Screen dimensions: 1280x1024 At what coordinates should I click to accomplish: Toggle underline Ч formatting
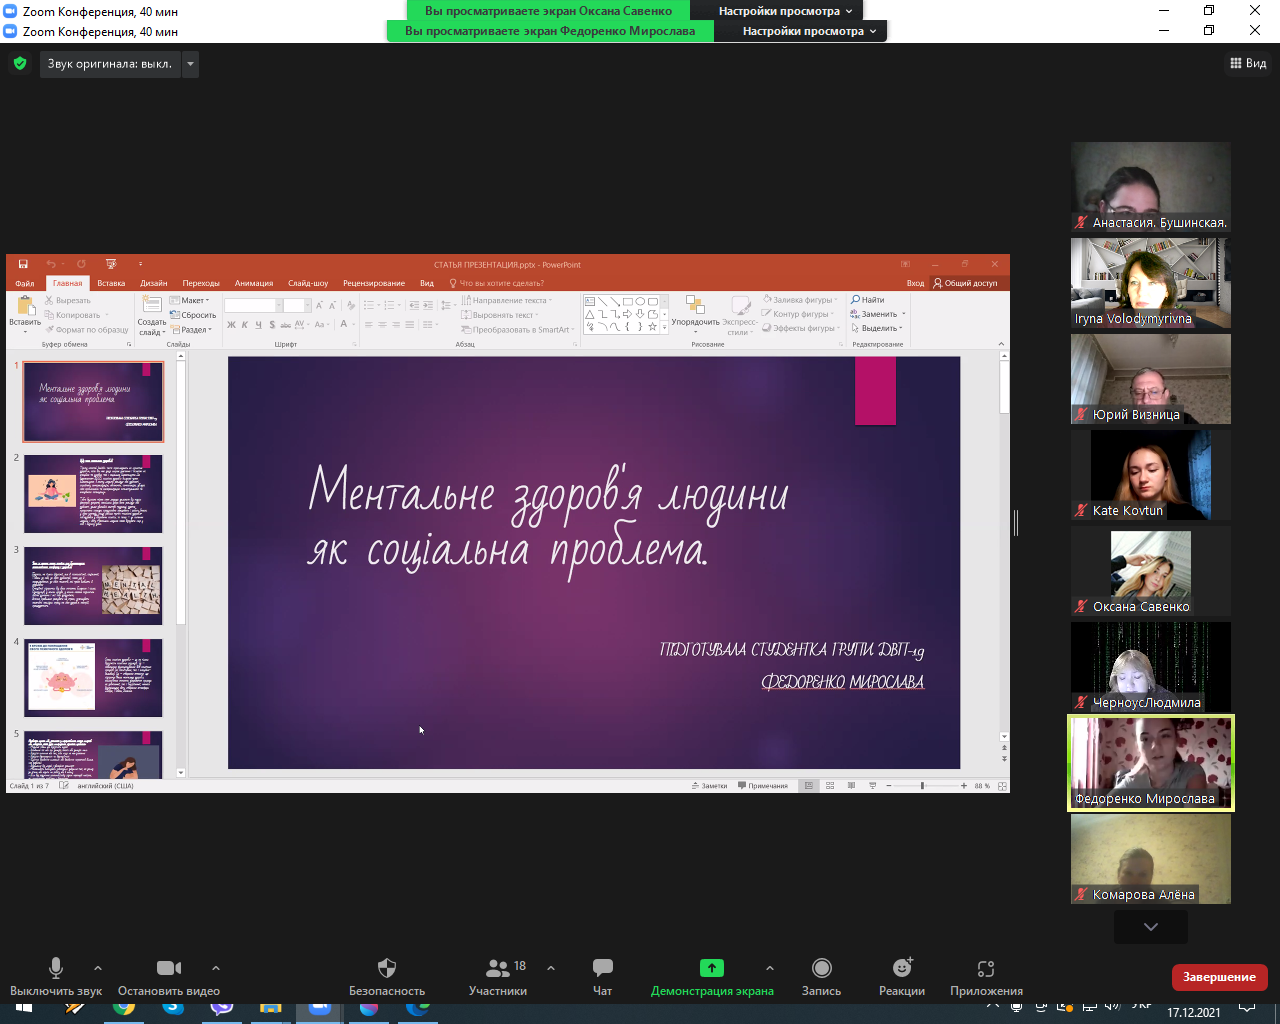pyautogui.click(x=258, y=324)
